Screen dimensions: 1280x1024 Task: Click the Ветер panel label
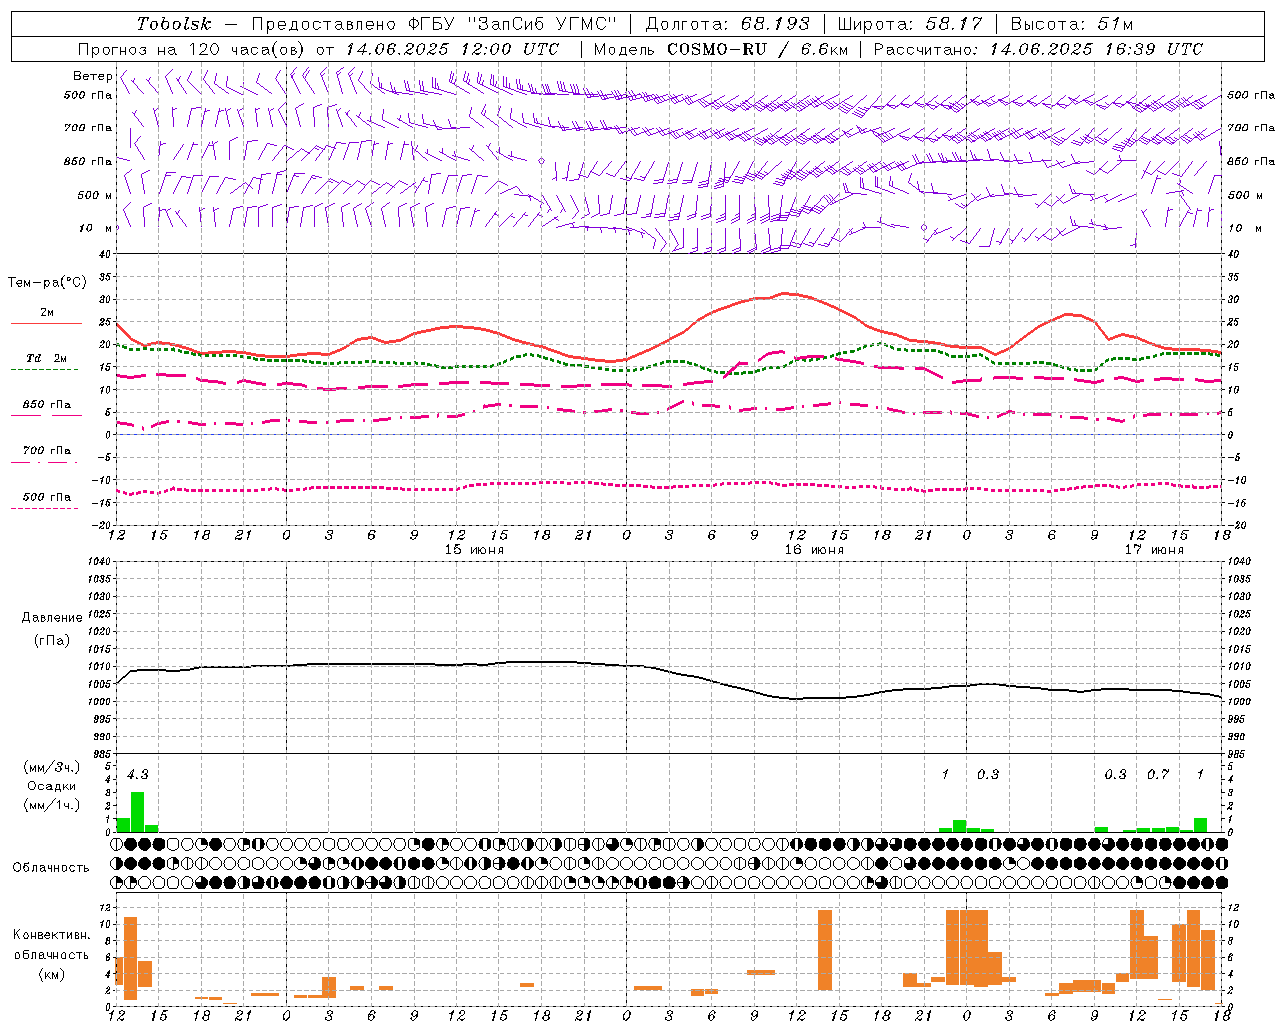click(x=92, y=76)
